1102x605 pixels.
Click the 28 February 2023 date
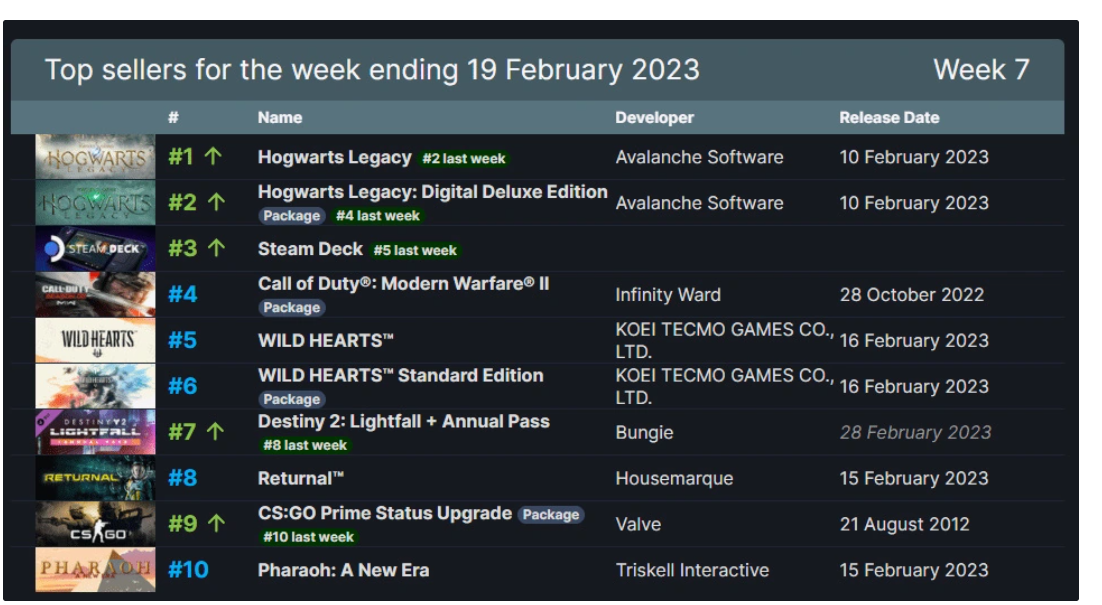pos(915,432)
